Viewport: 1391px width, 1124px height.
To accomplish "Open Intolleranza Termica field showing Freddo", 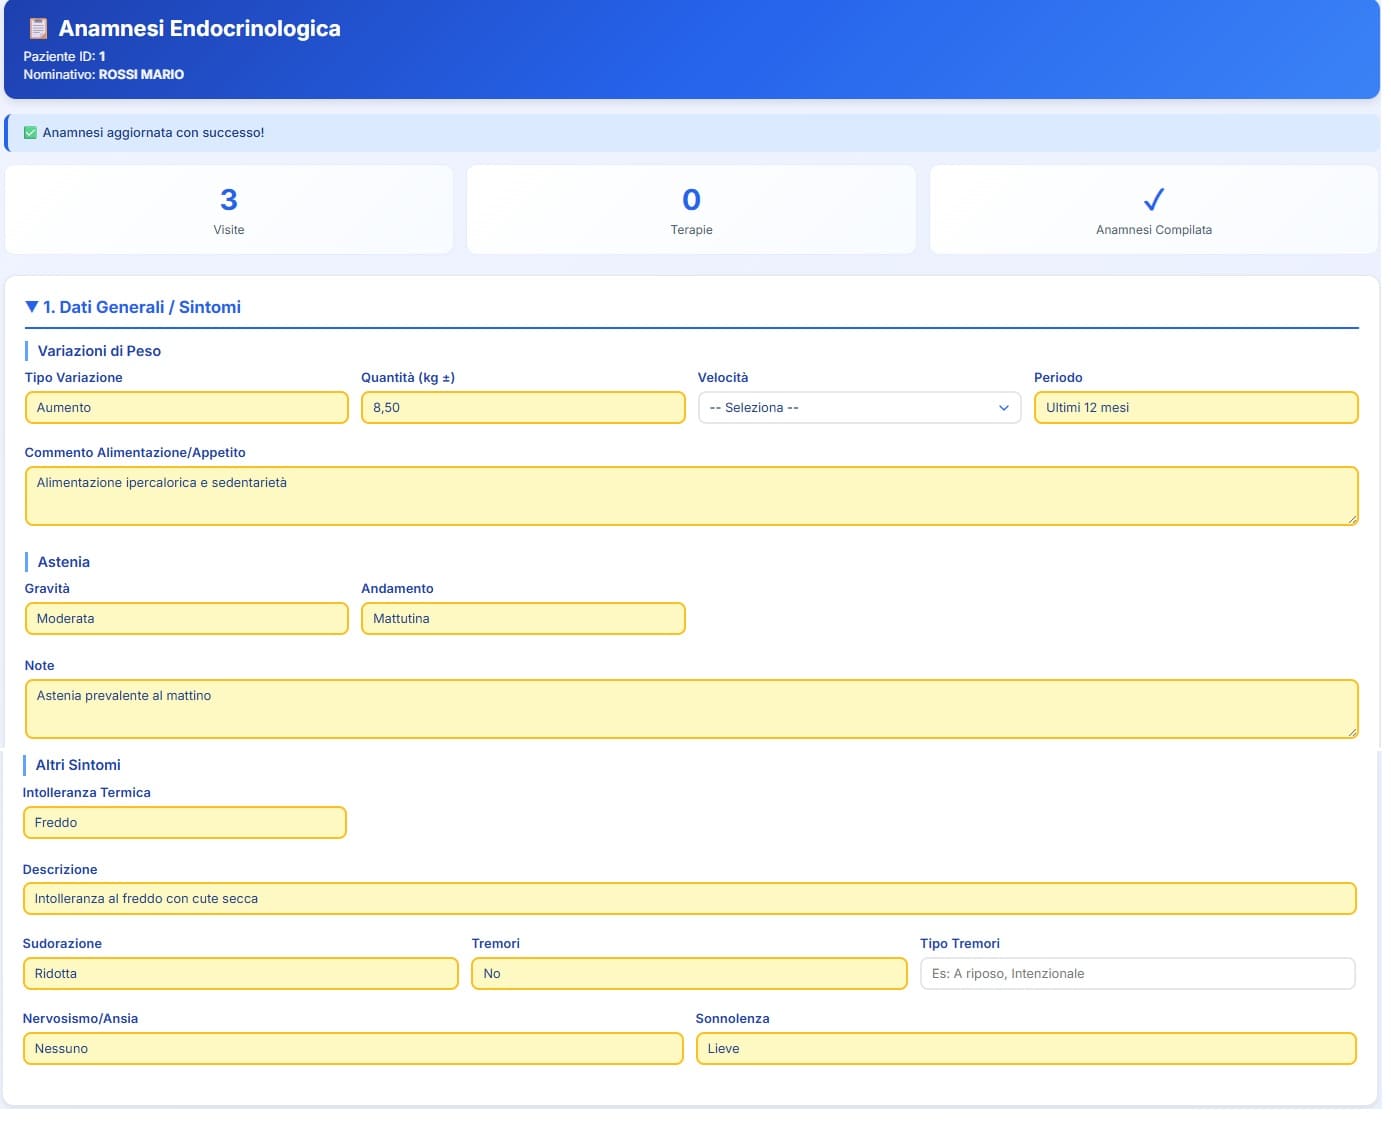I will [184, 823].
